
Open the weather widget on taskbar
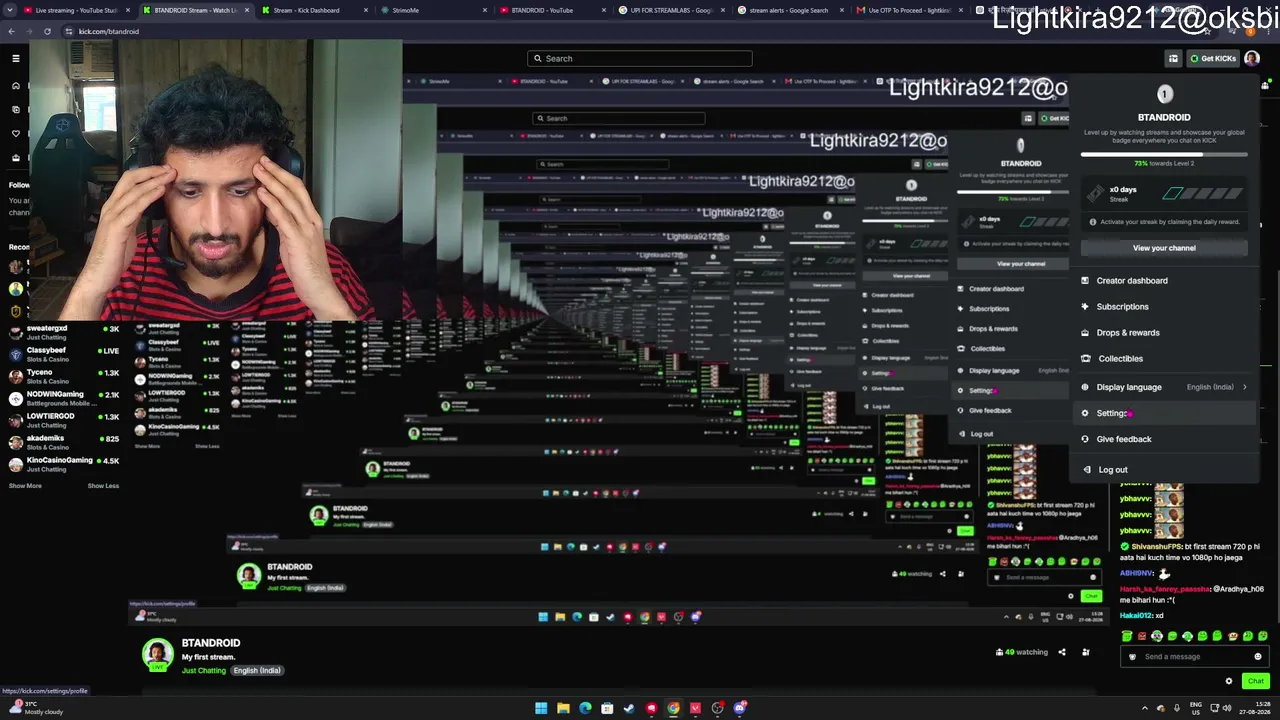coord(35,708)
